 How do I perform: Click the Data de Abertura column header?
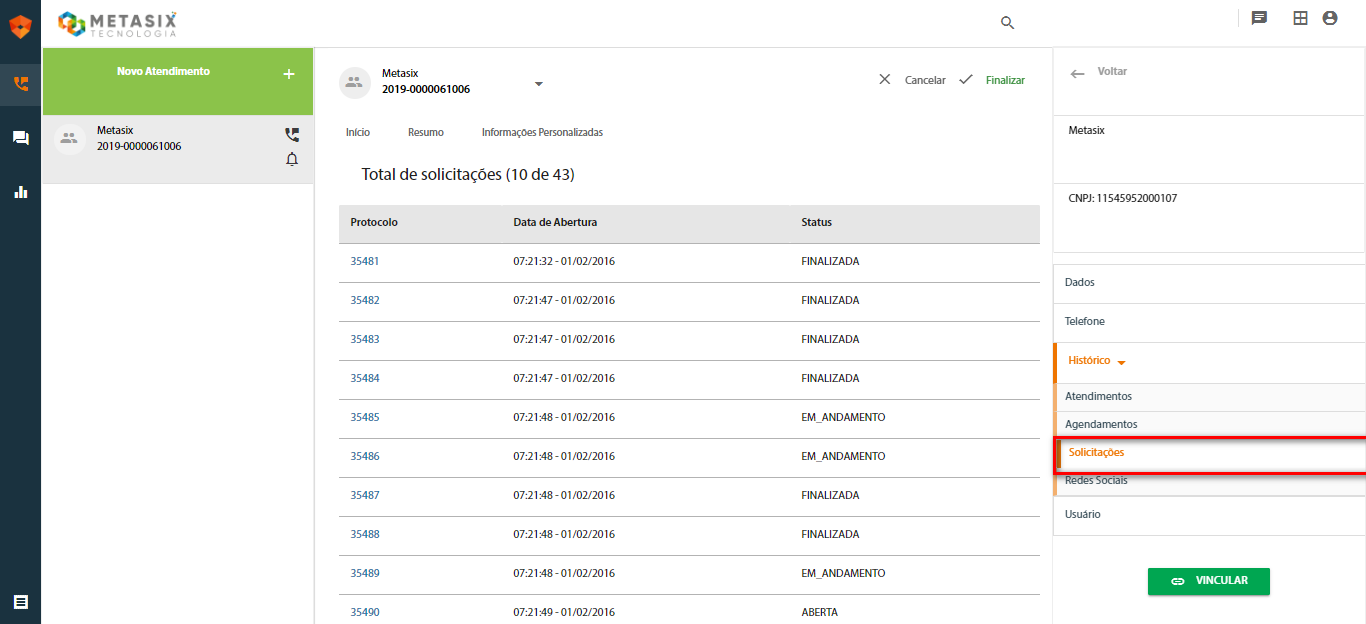[x=555, y=222]
